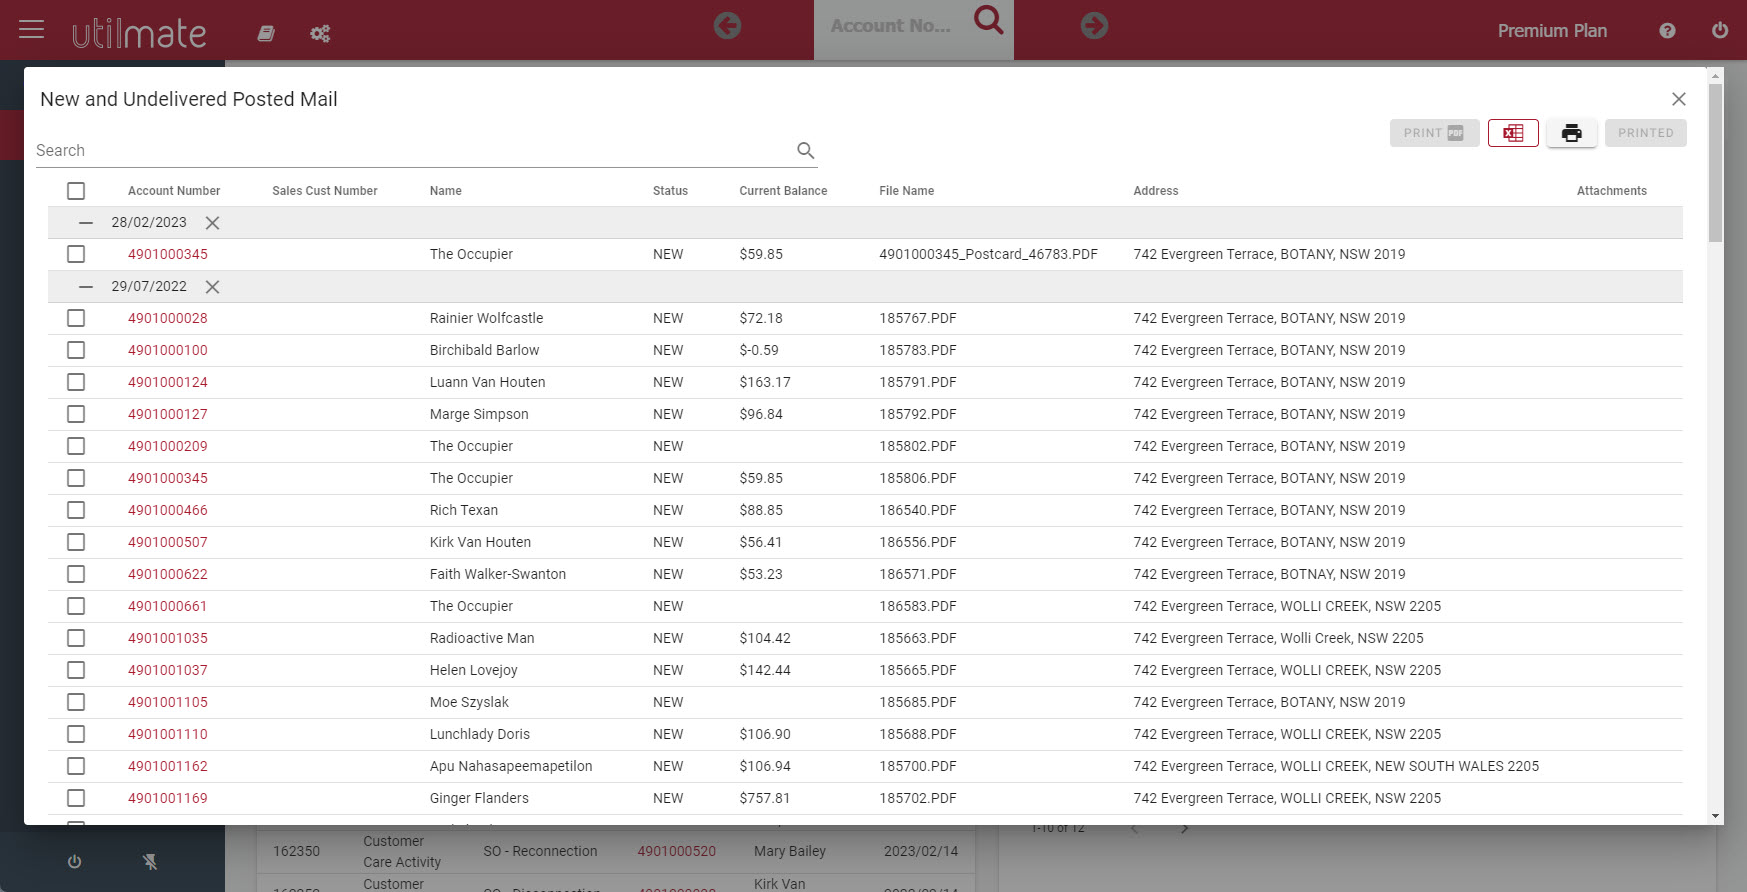This screenshot has width=1747, height=892.
Task: Sort by Current Balance column header
Action: (783, 191)
